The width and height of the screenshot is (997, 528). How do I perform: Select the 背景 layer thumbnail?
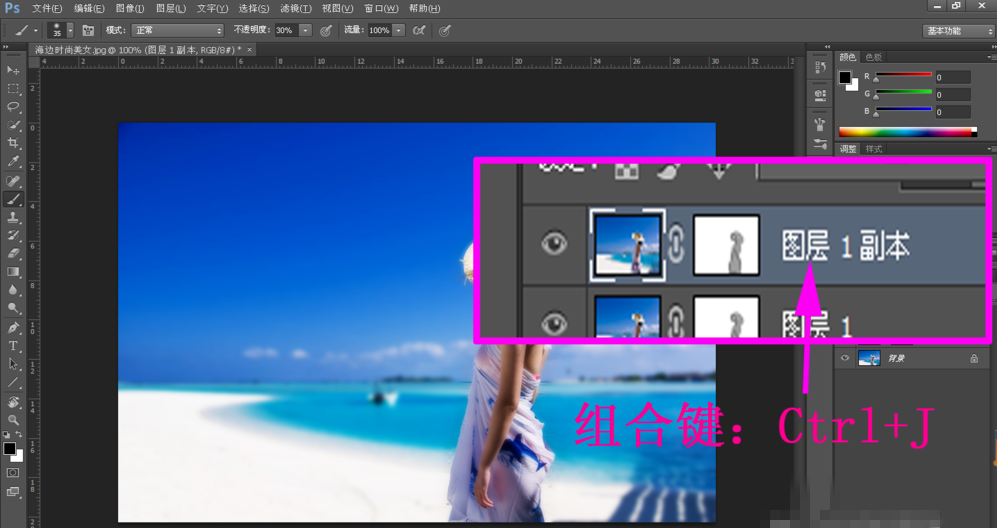click(x=869, y=358)
